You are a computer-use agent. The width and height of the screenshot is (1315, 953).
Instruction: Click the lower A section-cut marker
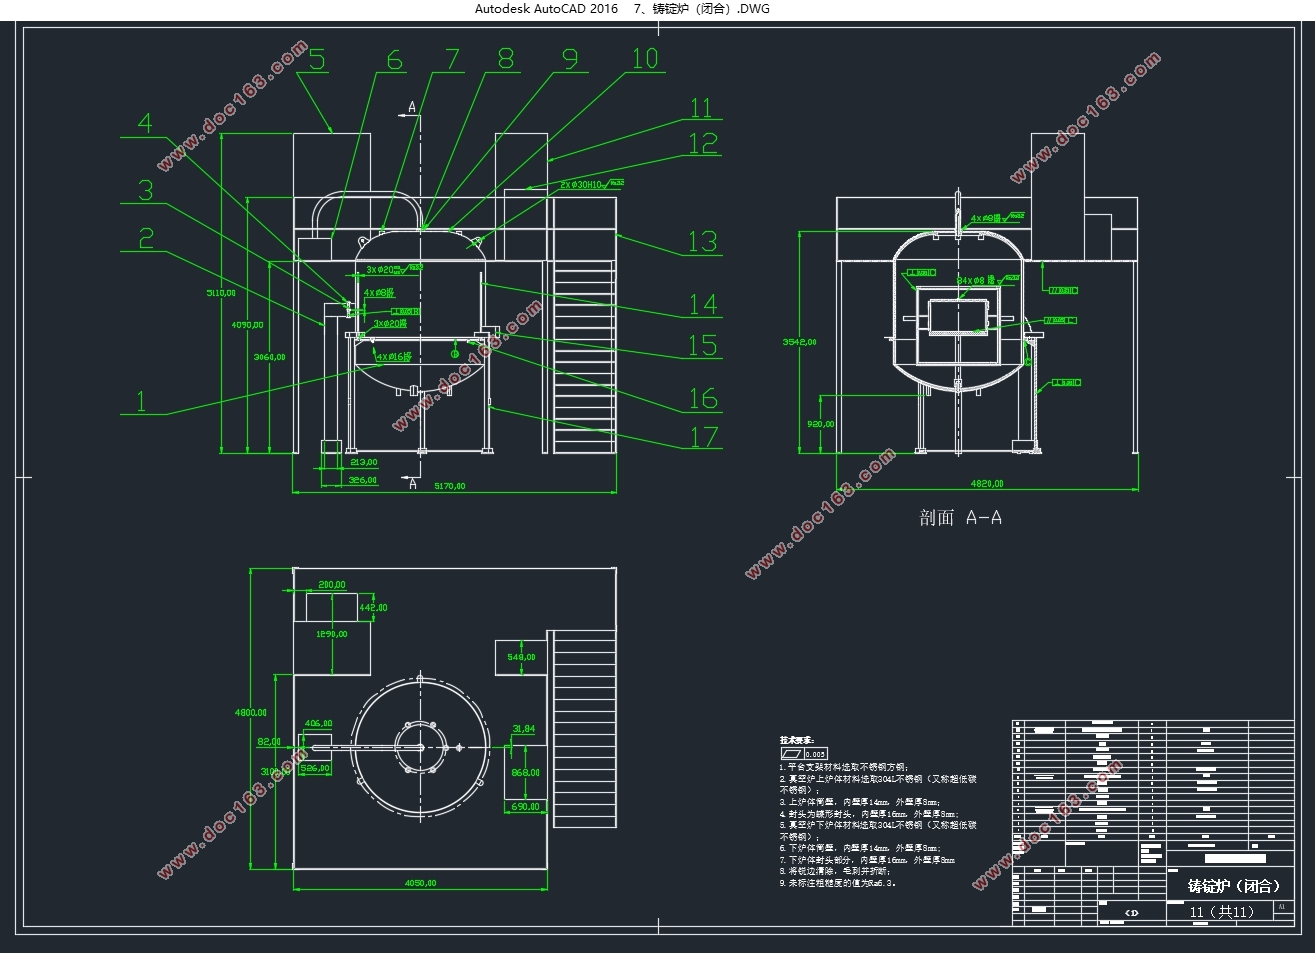[413, 483]
